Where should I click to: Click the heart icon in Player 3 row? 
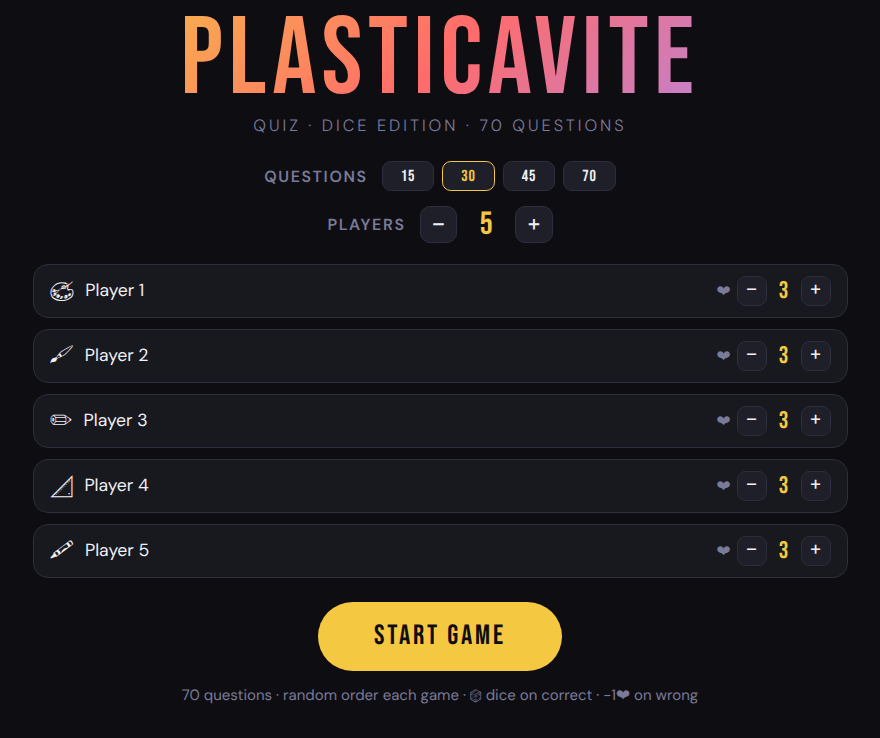[x=723, y=421]
